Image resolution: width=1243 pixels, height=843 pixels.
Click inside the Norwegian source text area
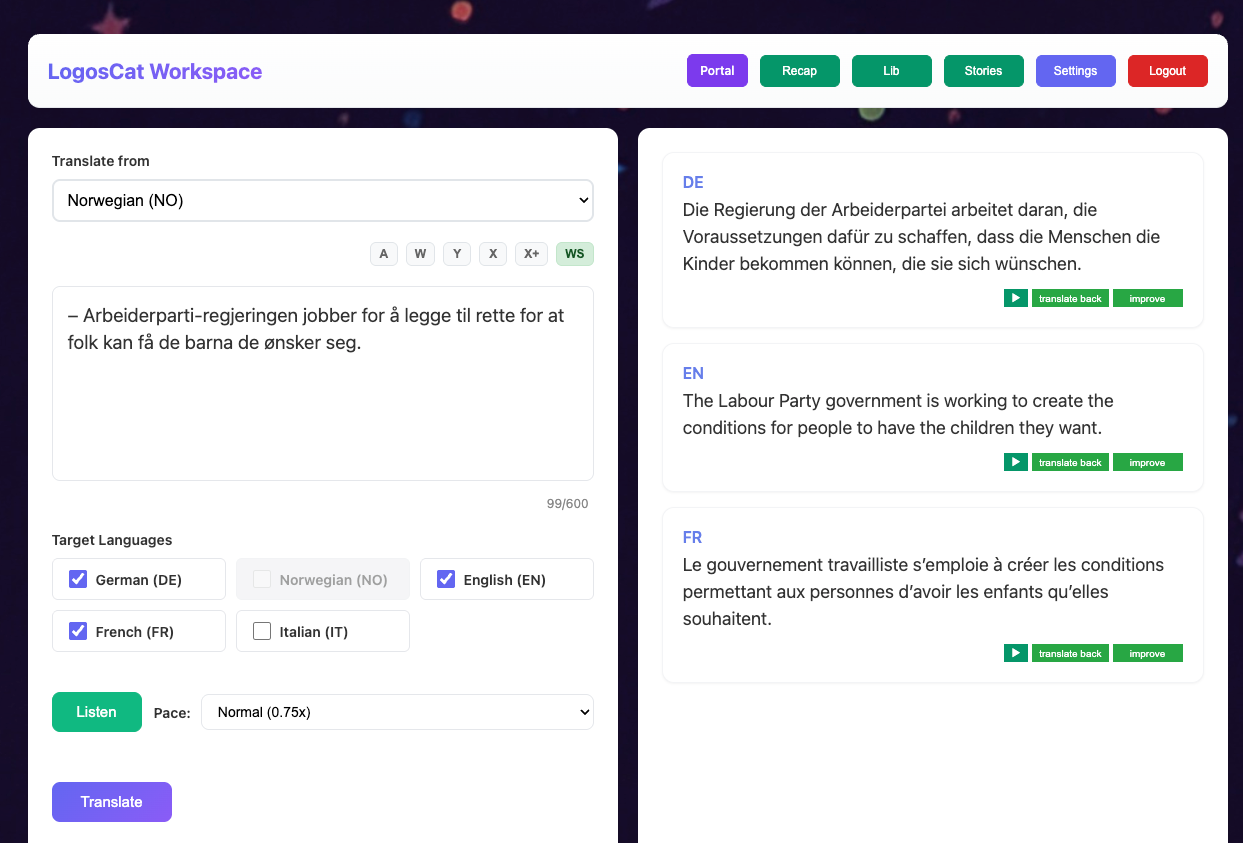click(x=322, y=400)
